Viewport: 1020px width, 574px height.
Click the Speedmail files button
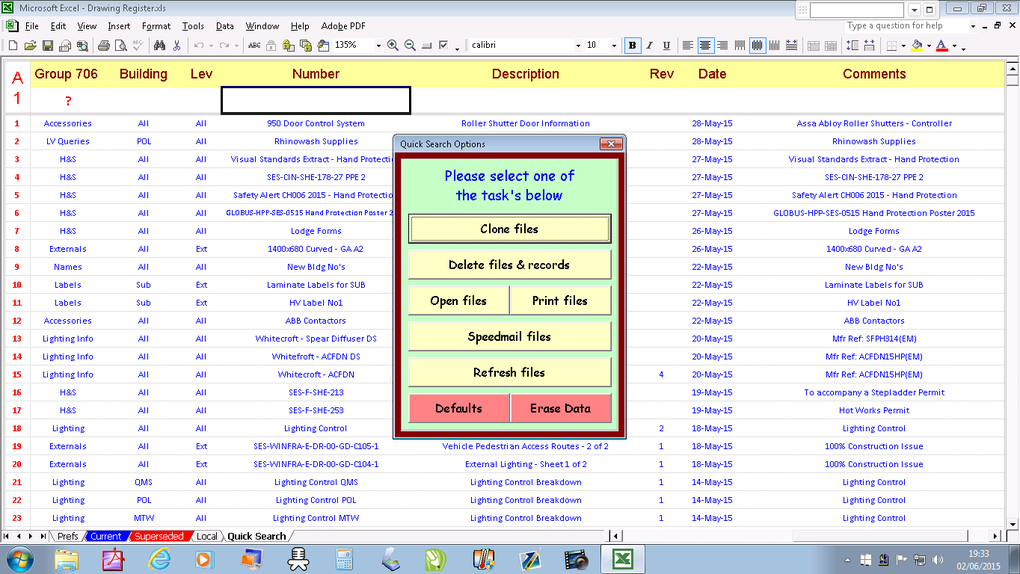[509, 336]
